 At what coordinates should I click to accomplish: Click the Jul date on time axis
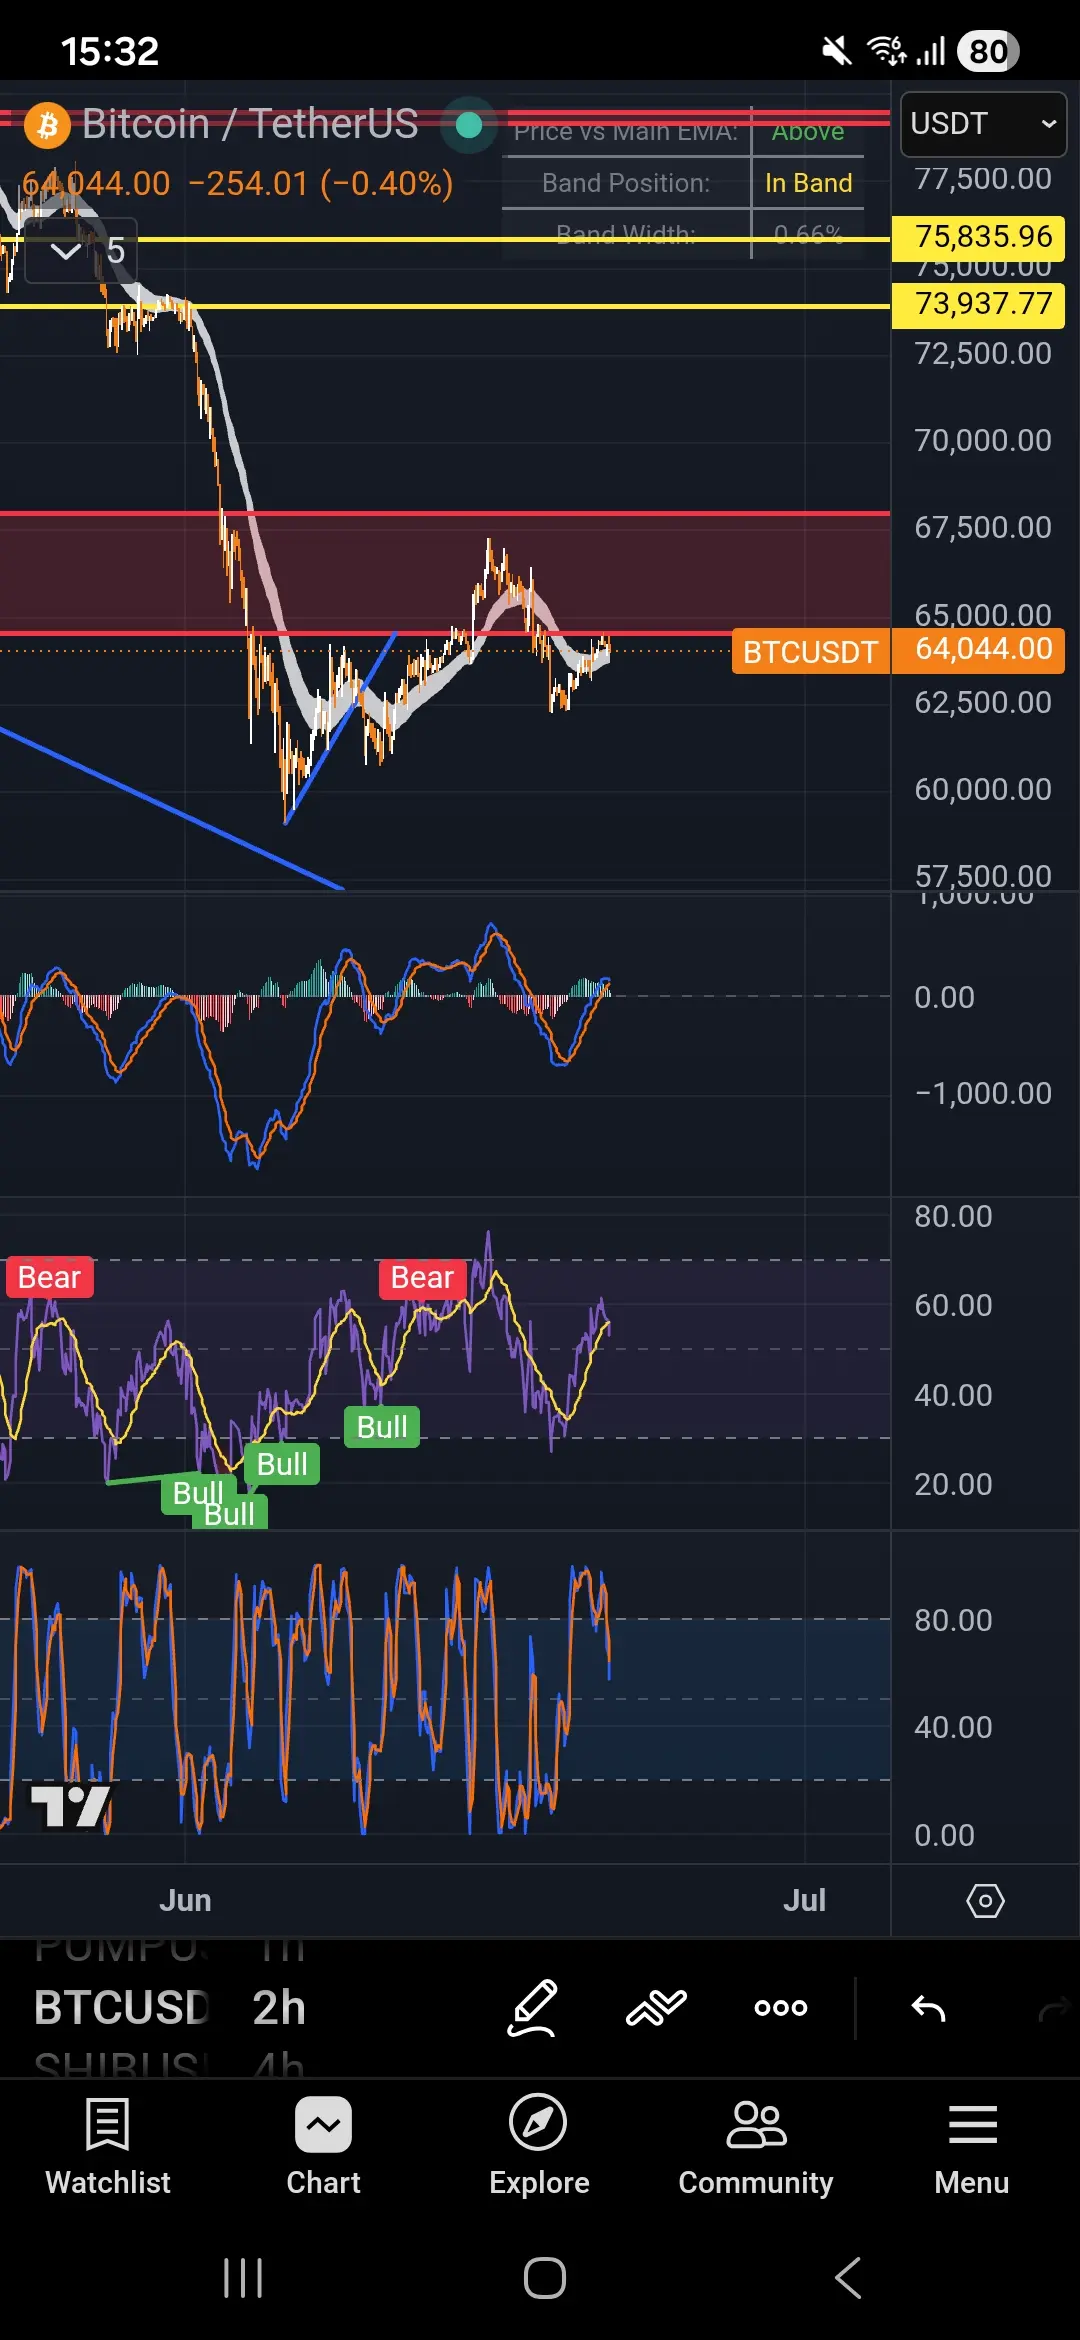click(x=804, y=1900)
